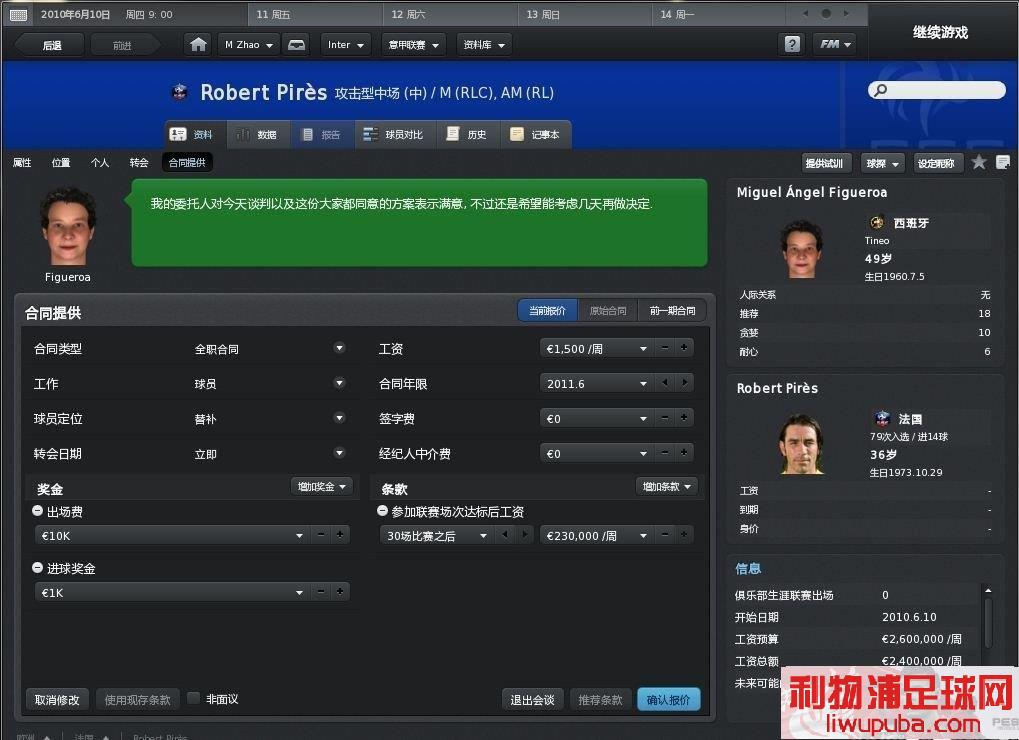The image size is (1019, 740).
Task: Increase 经纪人中介费 with plus stepper
Action: (684, 453)
